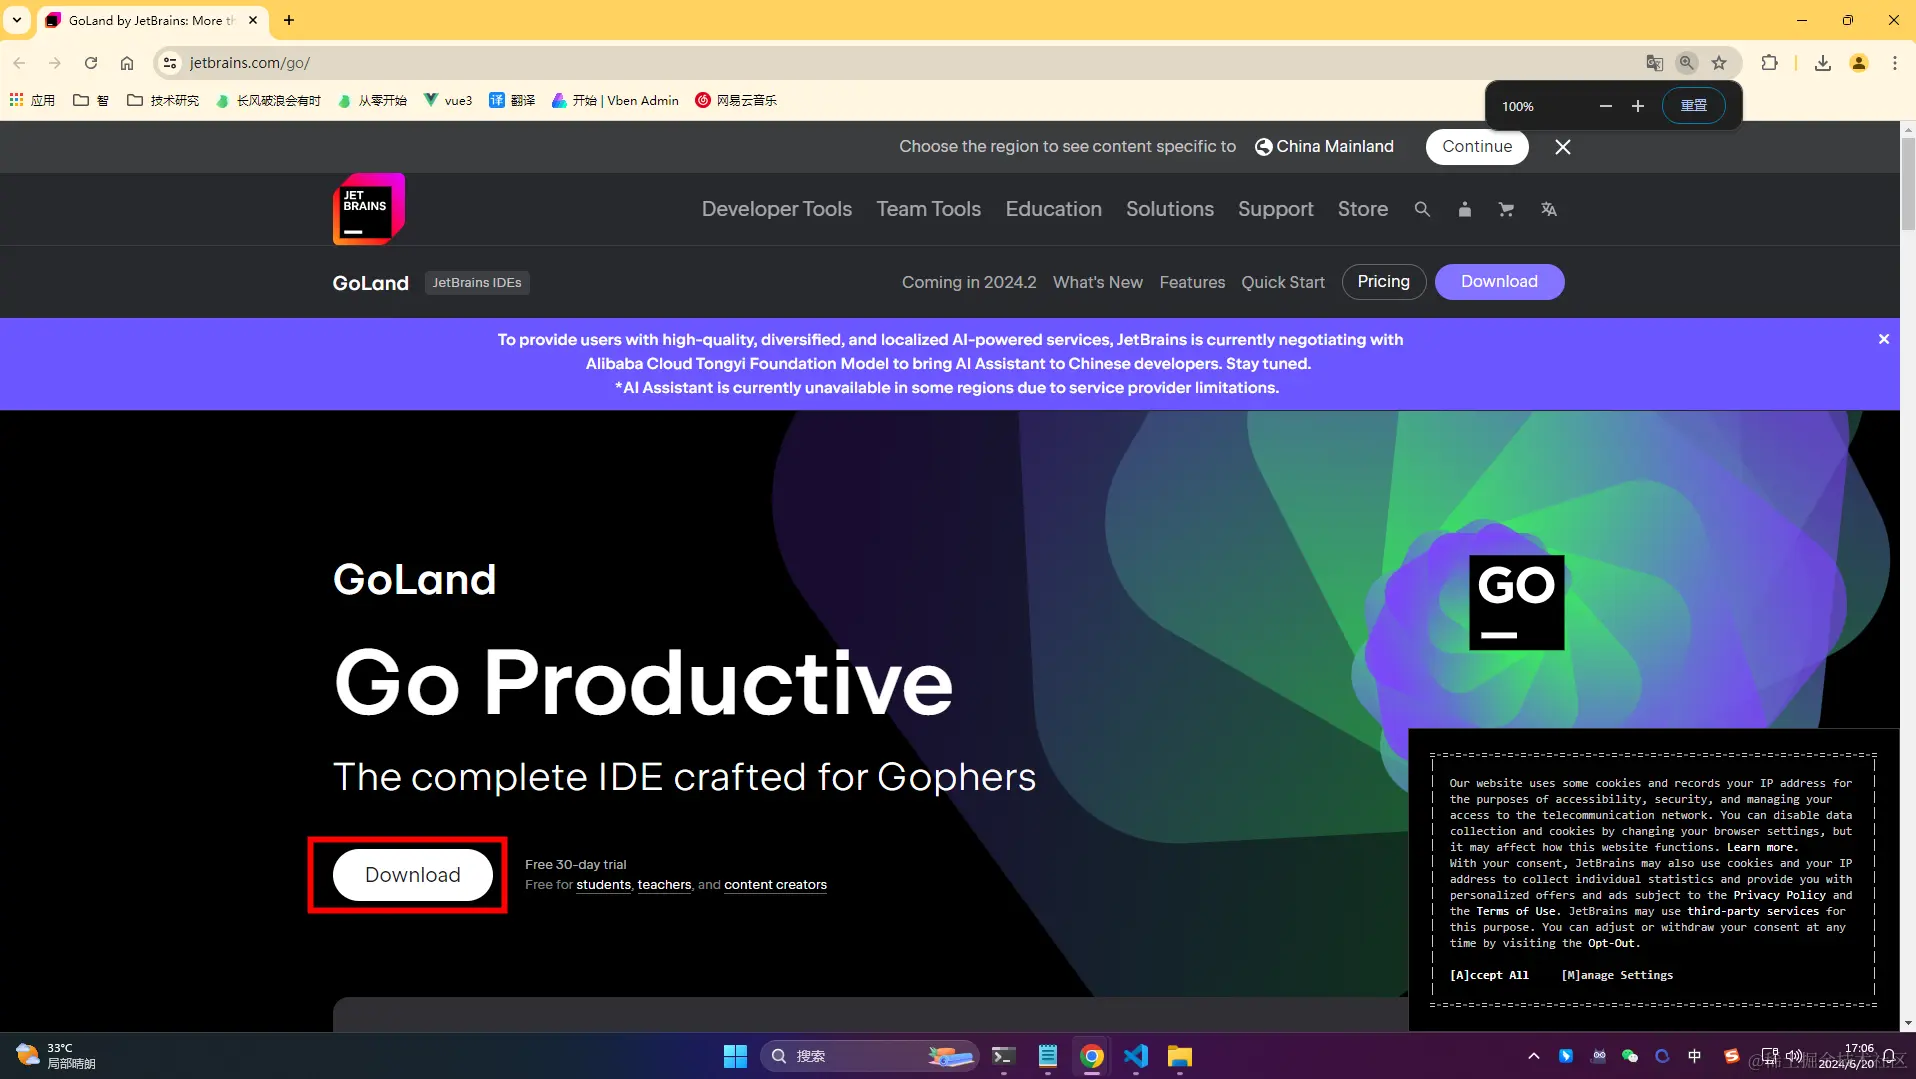
Task: Click the Google Translate icon in address bar
Action: click(1655, 63)
